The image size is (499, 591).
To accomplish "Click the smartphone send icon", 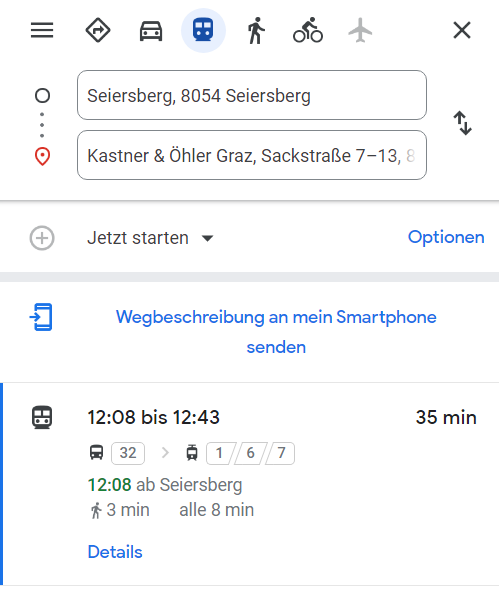I will click(41, 317).
